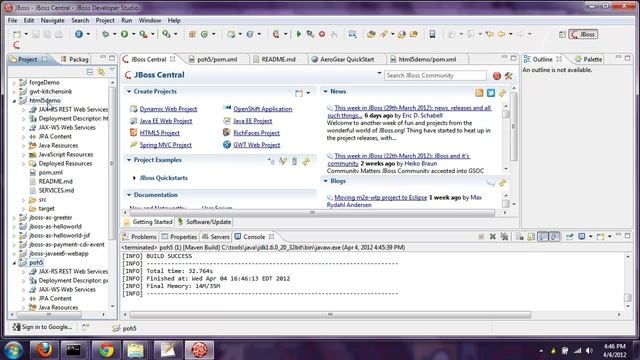
Task: Click the Search JBoss Community input field
Action: point(435,76)
